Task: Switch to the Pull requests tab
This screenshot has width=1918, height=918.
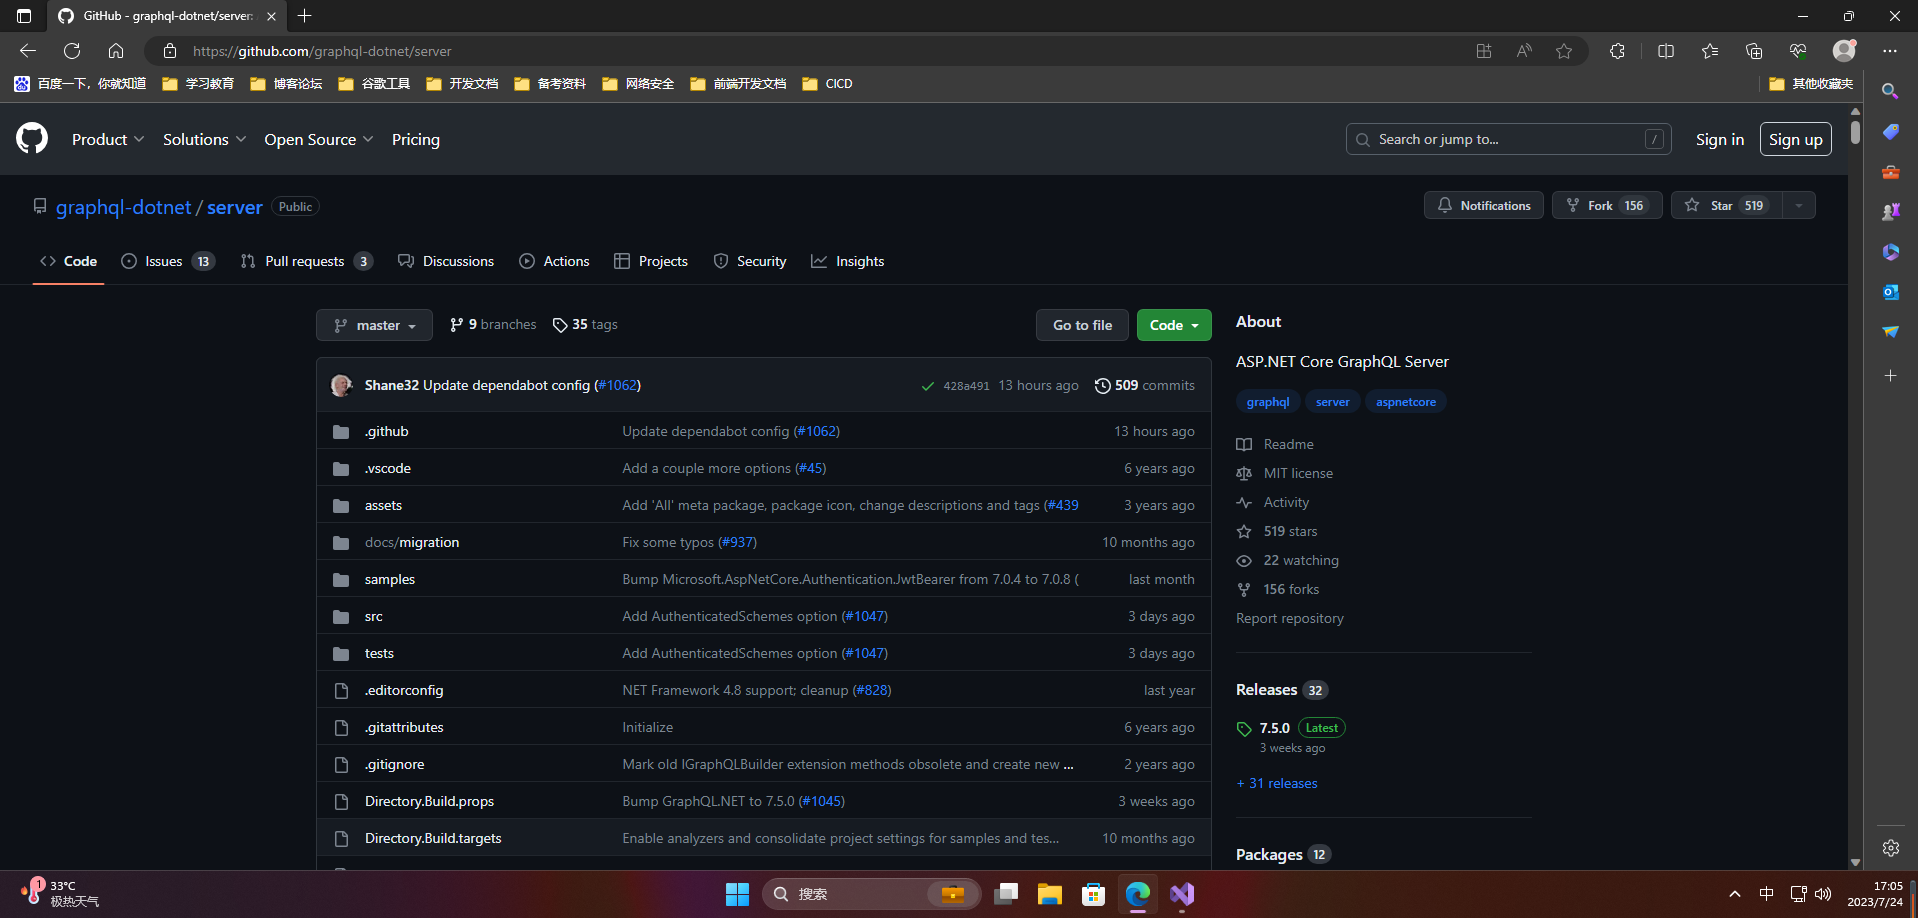Action: click(x=307, y=261)
